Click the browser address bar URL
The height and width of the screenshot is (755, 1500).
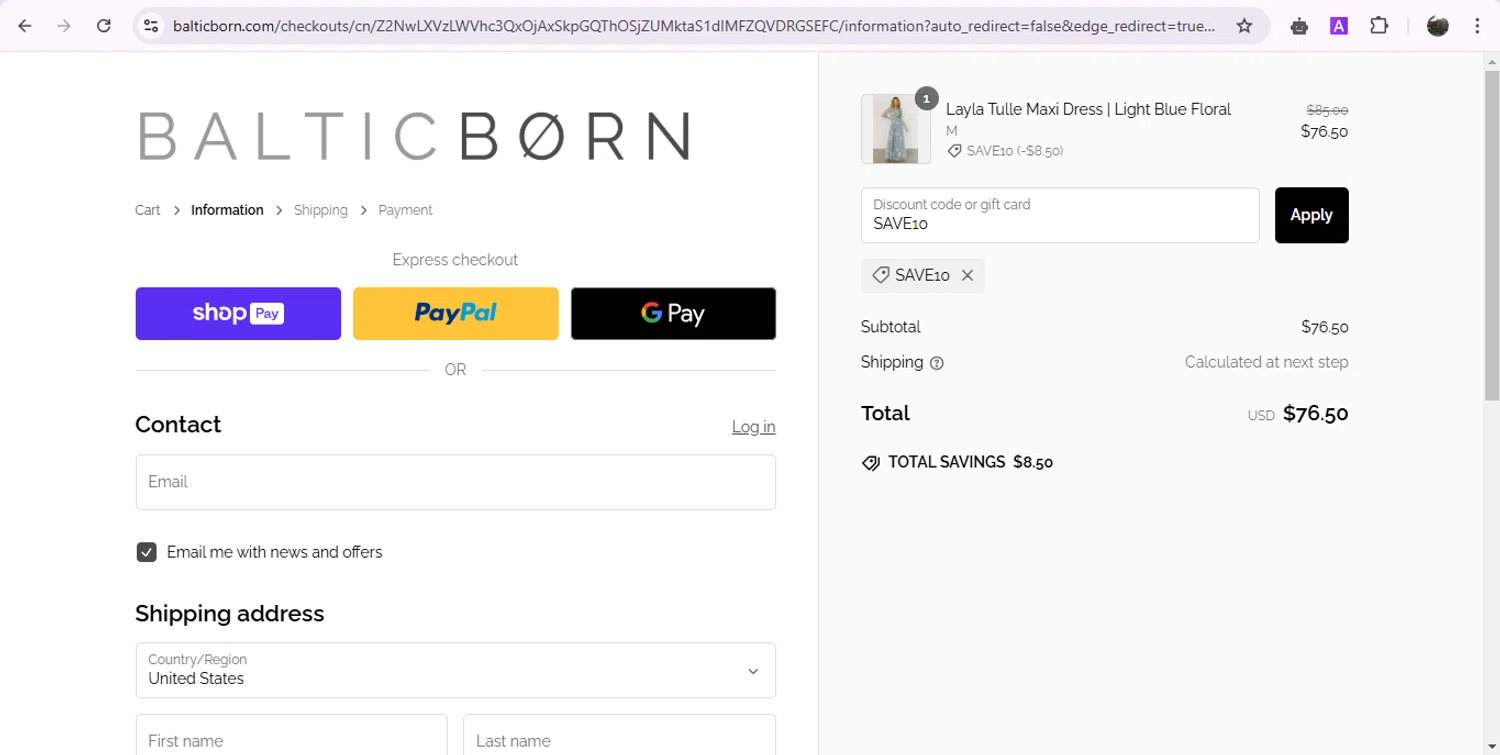(x=694, y=26)
